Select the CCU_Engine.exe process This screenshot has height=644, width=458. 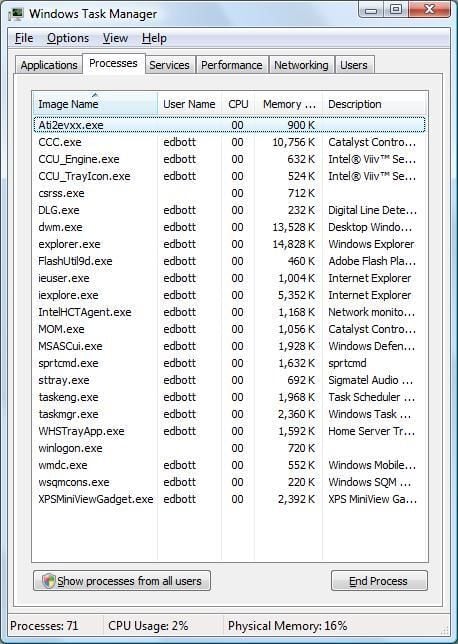point(229,159)
